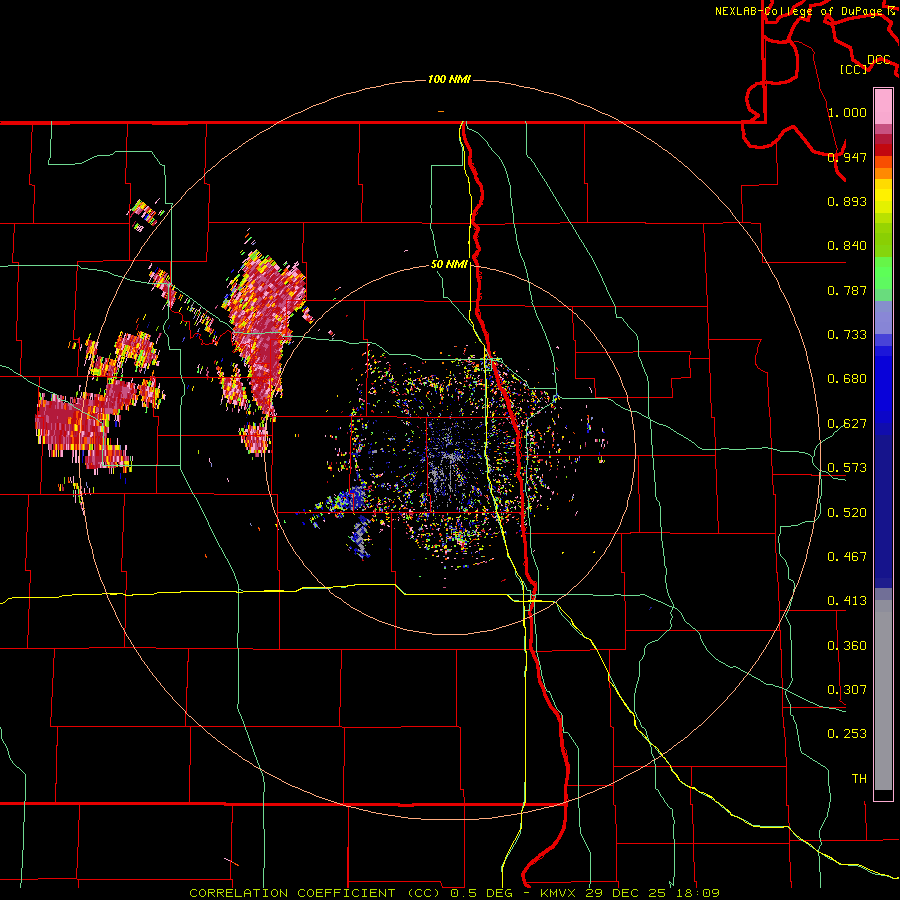900x900 pixels.
Task: Click the 1.000 scale value
Action: tap(847, 112)
